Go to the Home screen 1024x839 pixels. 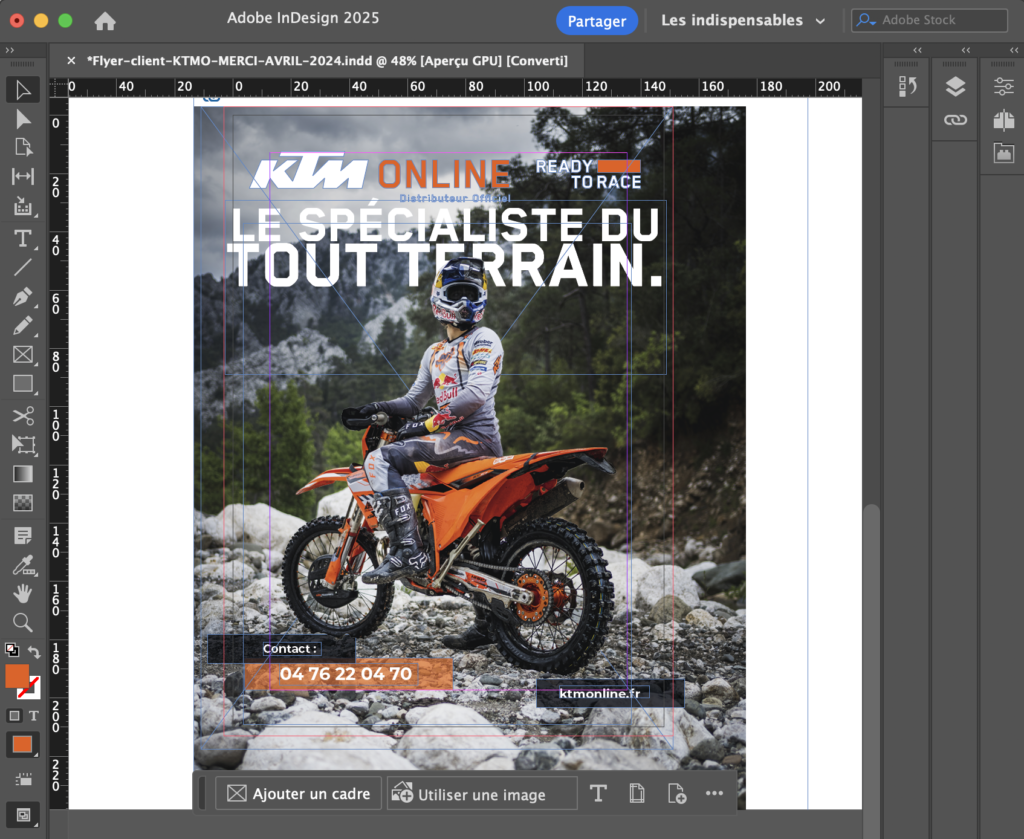tap(104, 22)
